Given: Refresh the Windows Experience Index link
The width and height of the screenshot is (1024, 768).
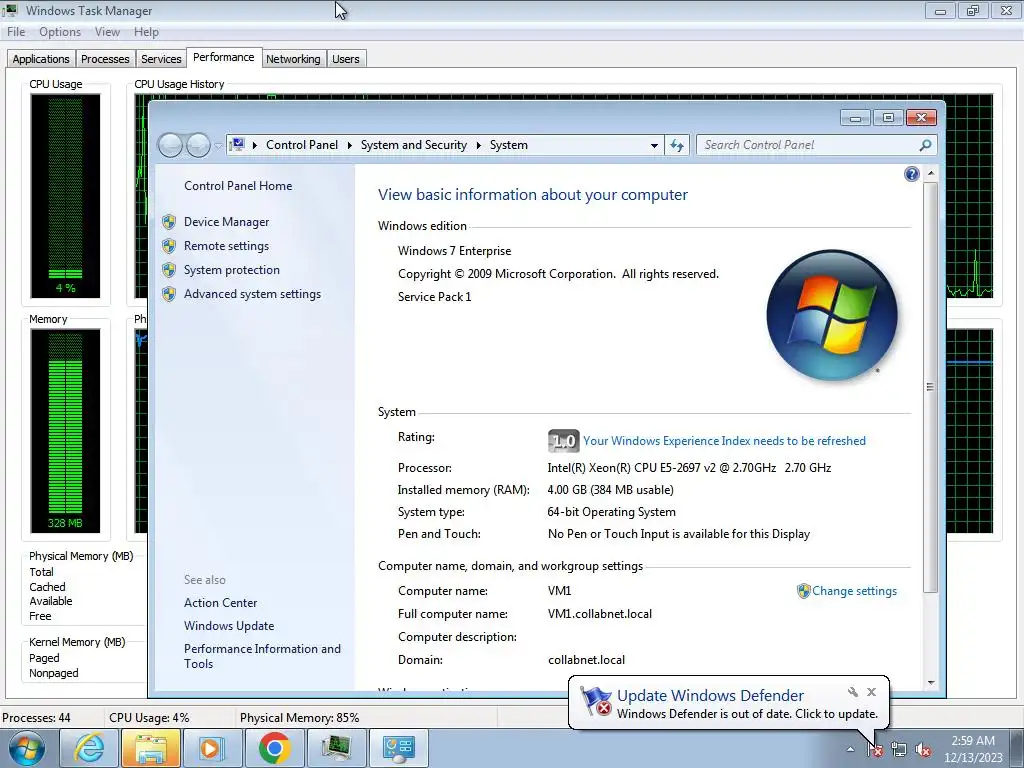Looking at the screenshot, I should click(724, 441).
